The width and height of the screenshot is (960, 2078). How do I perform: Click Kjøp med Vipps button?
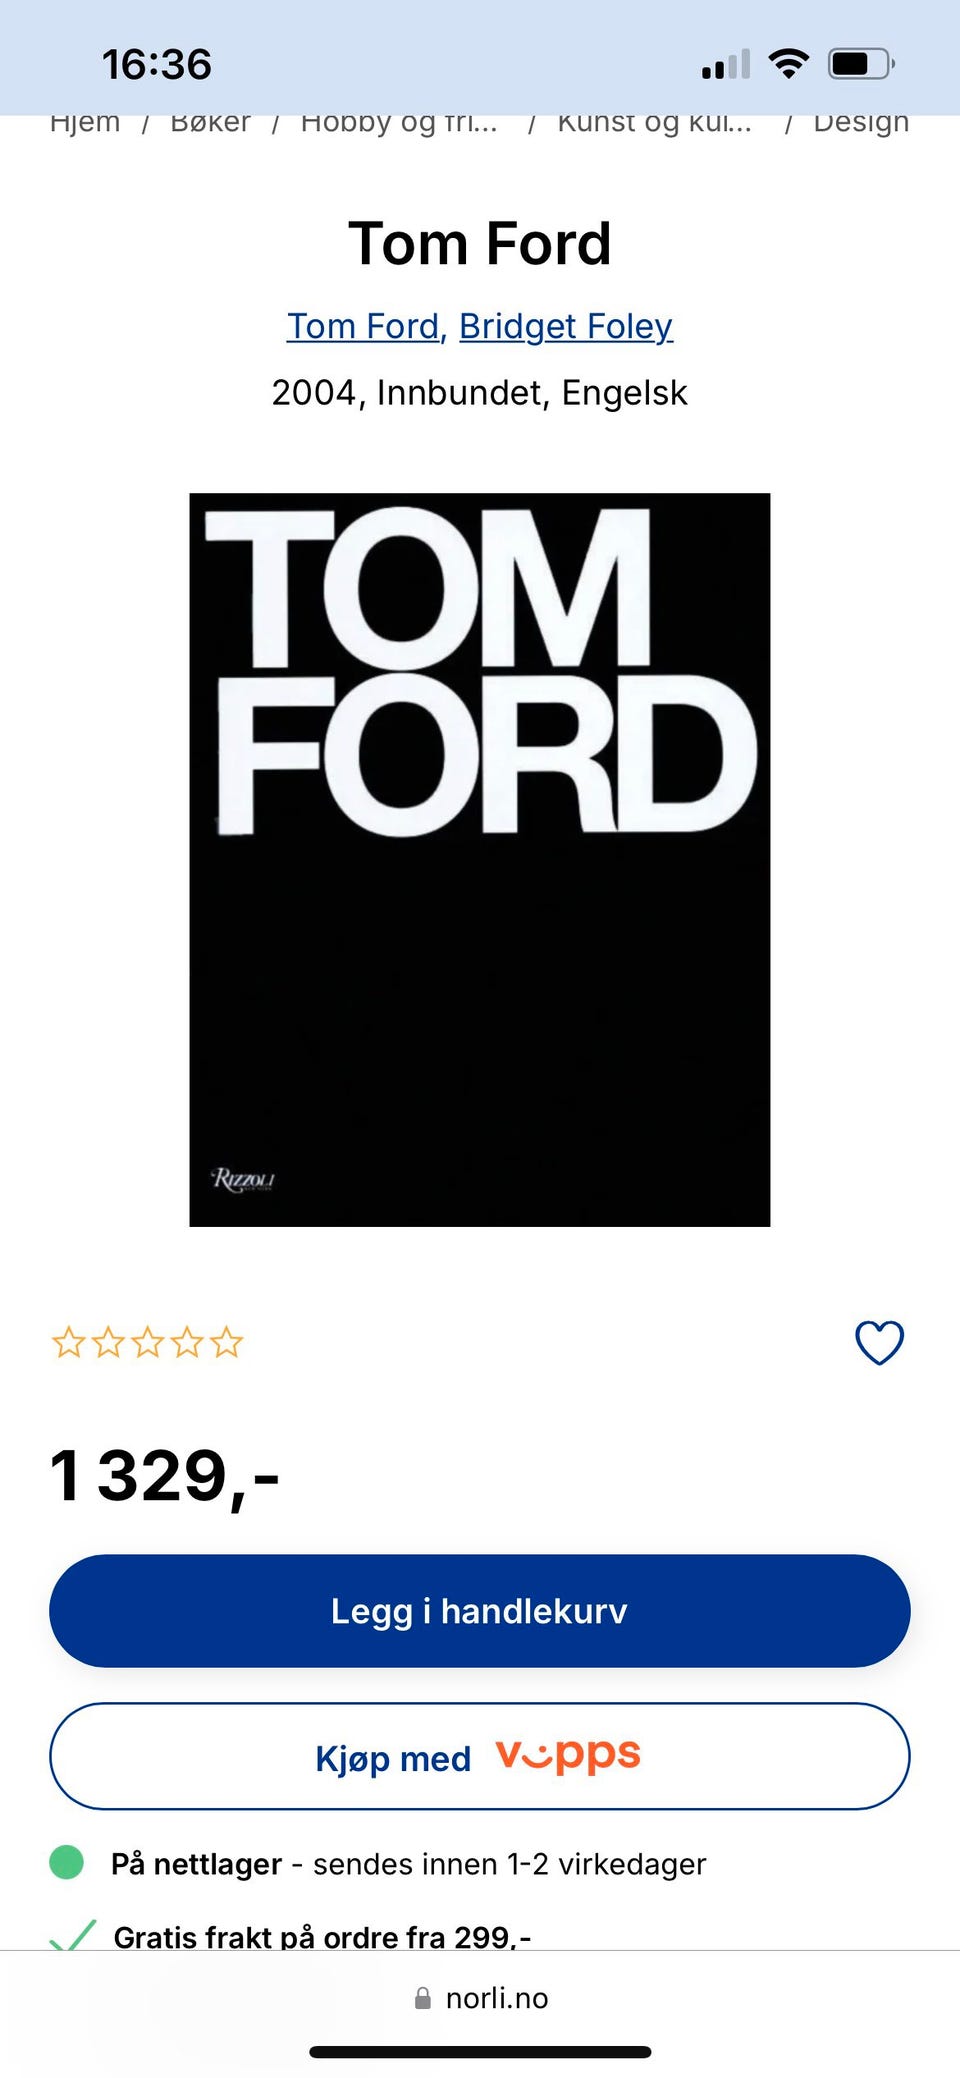(480, 1756)
